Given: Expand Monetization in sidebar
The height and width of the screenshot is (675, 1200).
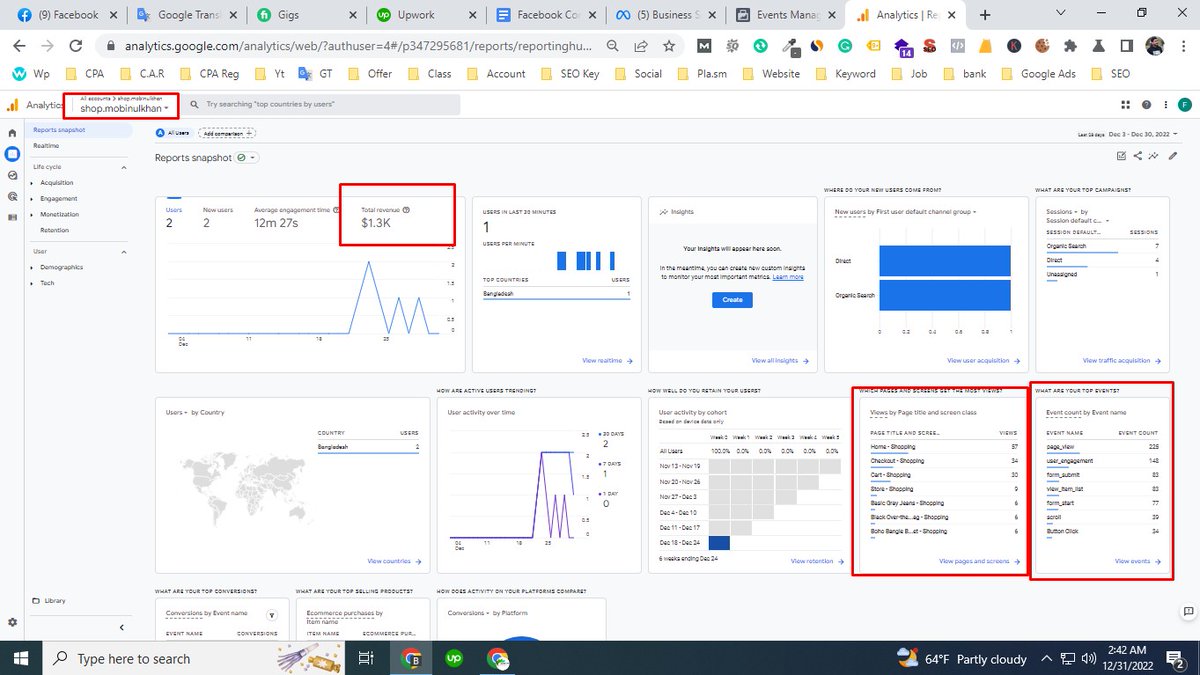Looking at the screenshot, I should point(33,214).
